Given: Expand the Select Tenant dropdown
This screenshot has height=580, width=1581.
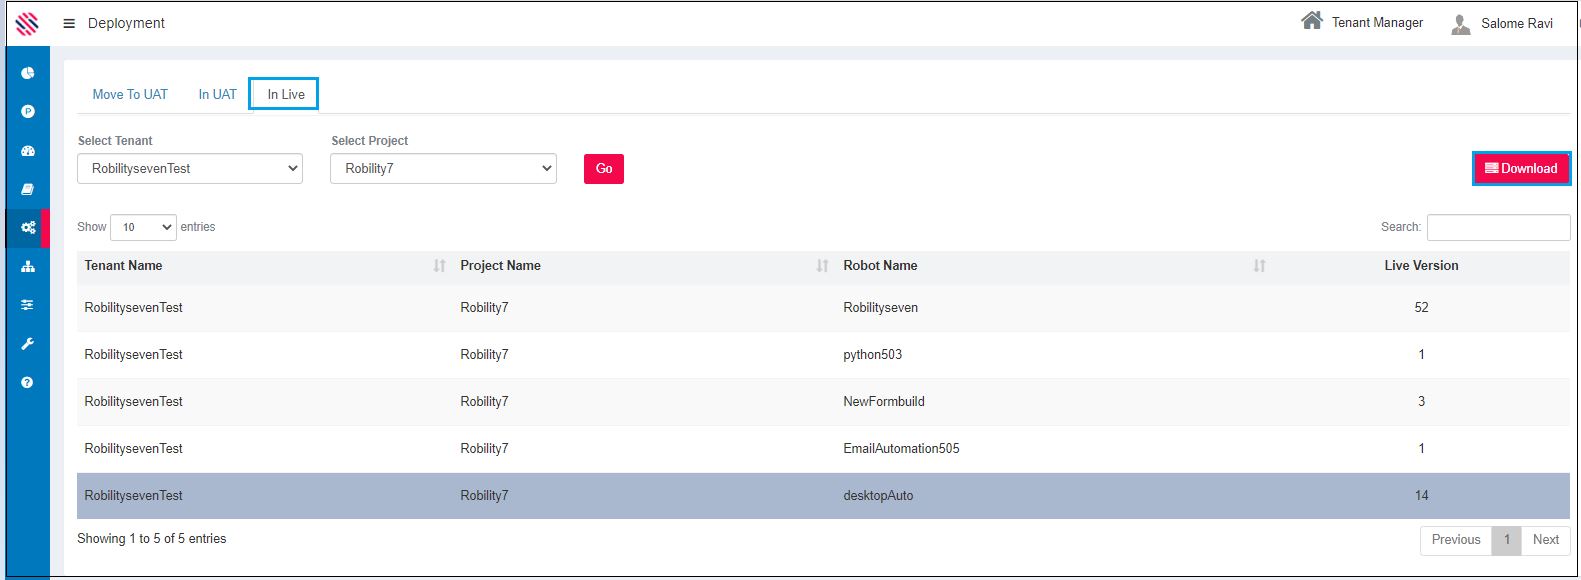Looking at the screenshot, I should [190, 169].
